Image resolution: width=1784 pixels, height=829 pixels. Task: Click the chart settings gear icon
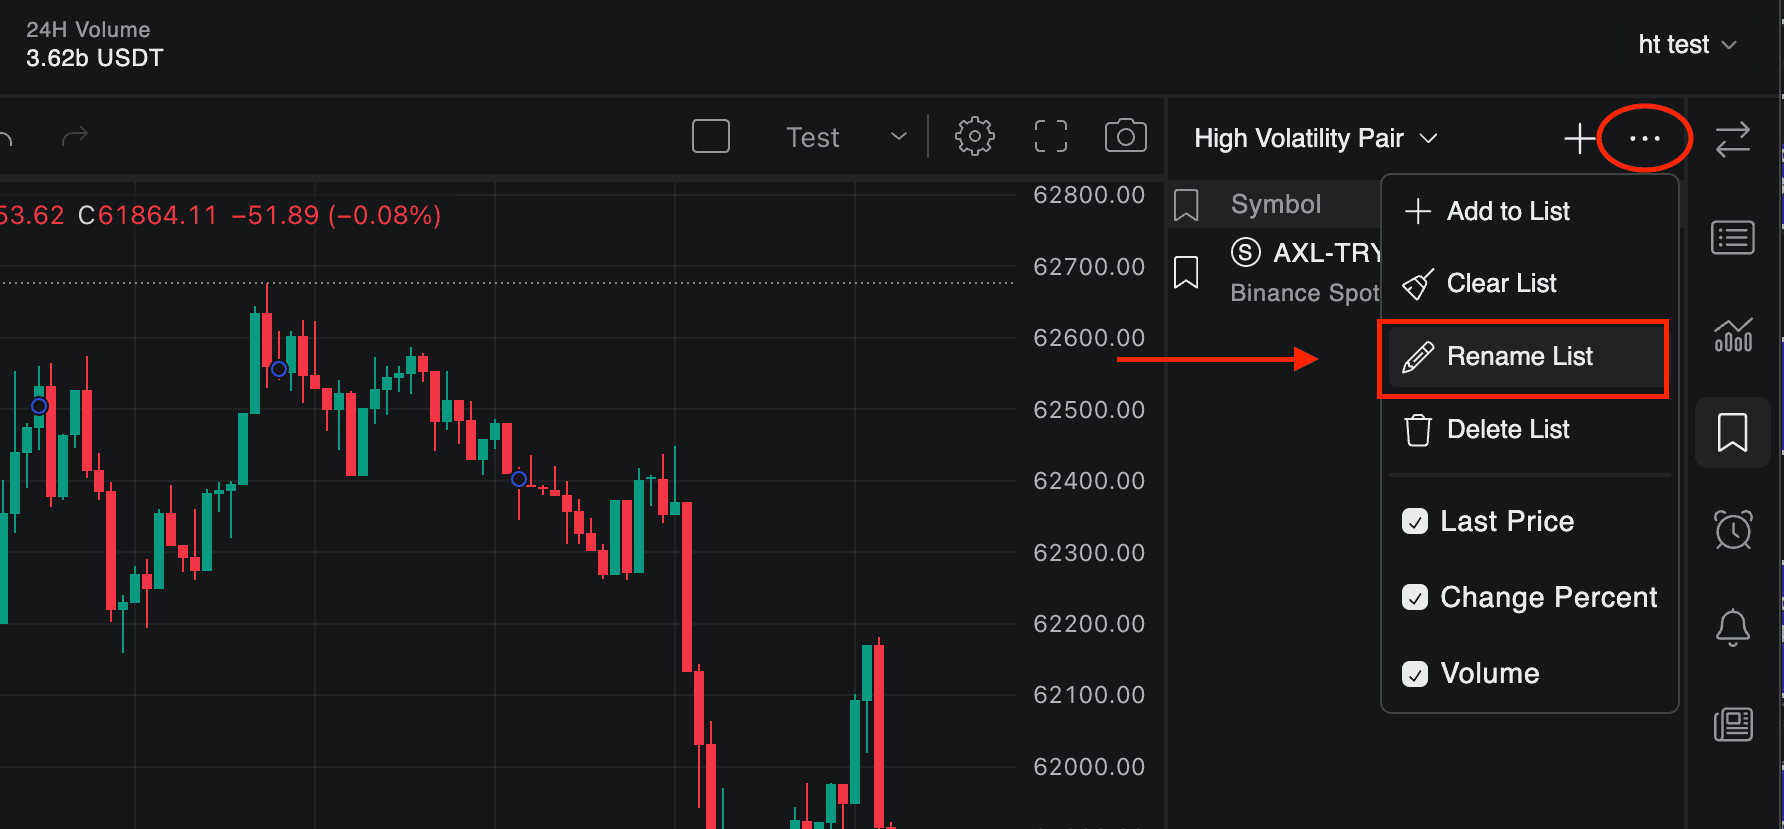(974, 136)
